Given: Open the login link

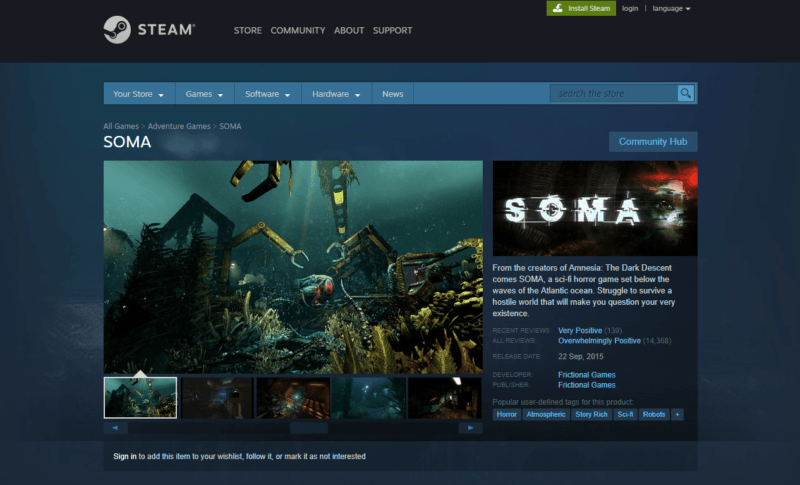Looking at the screenshot, I should click(630, 8).
